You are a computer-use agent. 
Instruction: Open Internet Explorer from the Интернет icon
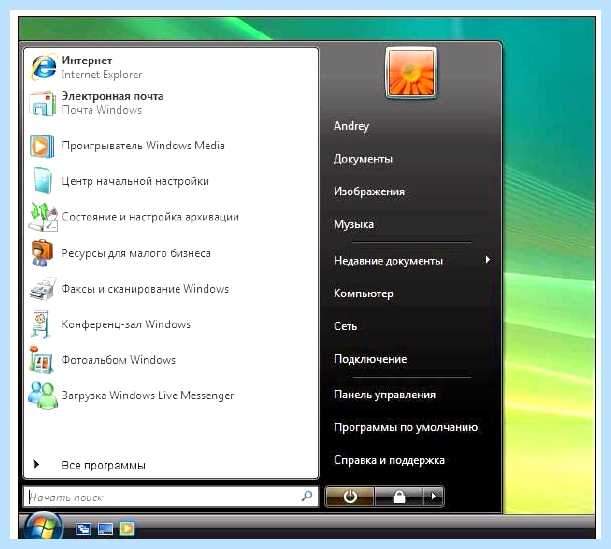[43, 67]
